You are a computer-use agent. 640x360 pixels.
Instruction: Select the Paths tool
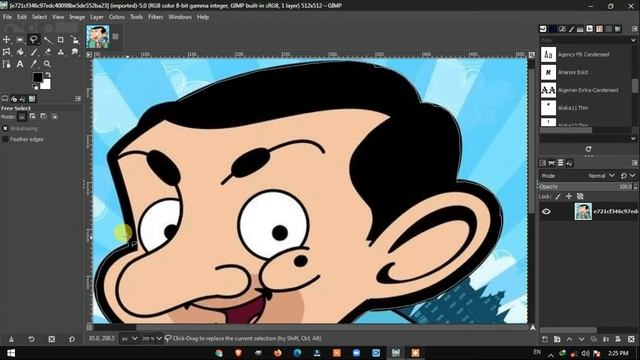click(x=7, y=64)
